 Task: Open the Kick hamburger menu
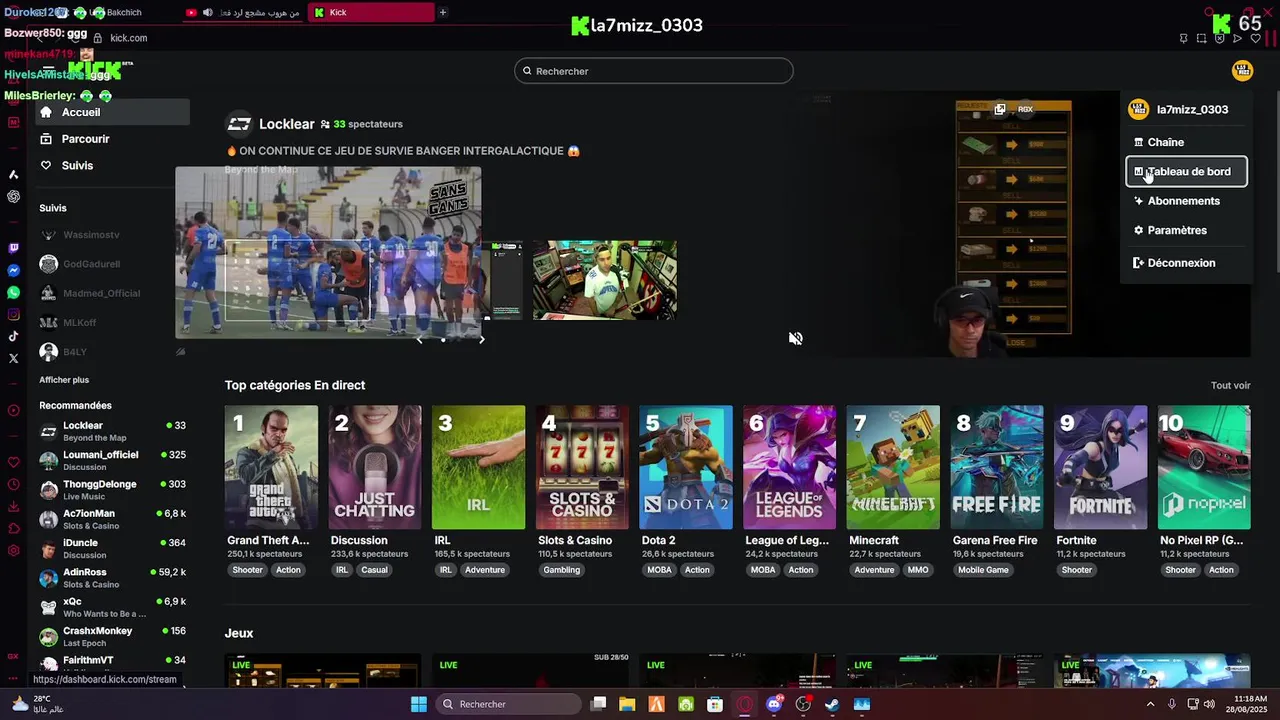tap(48, 71)
